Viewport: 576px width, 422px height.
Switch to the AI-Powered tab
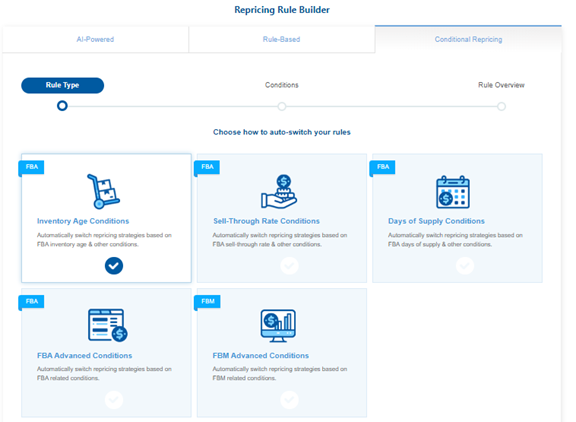point(95,39)
